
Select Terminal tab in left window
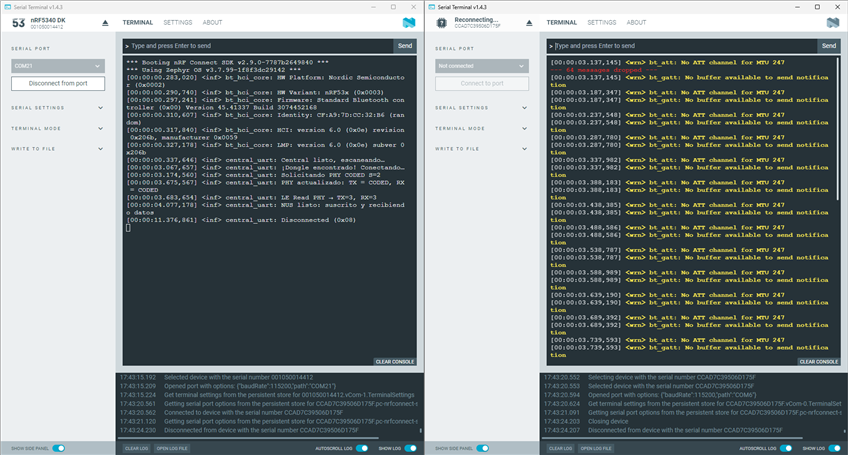[137, 23]
